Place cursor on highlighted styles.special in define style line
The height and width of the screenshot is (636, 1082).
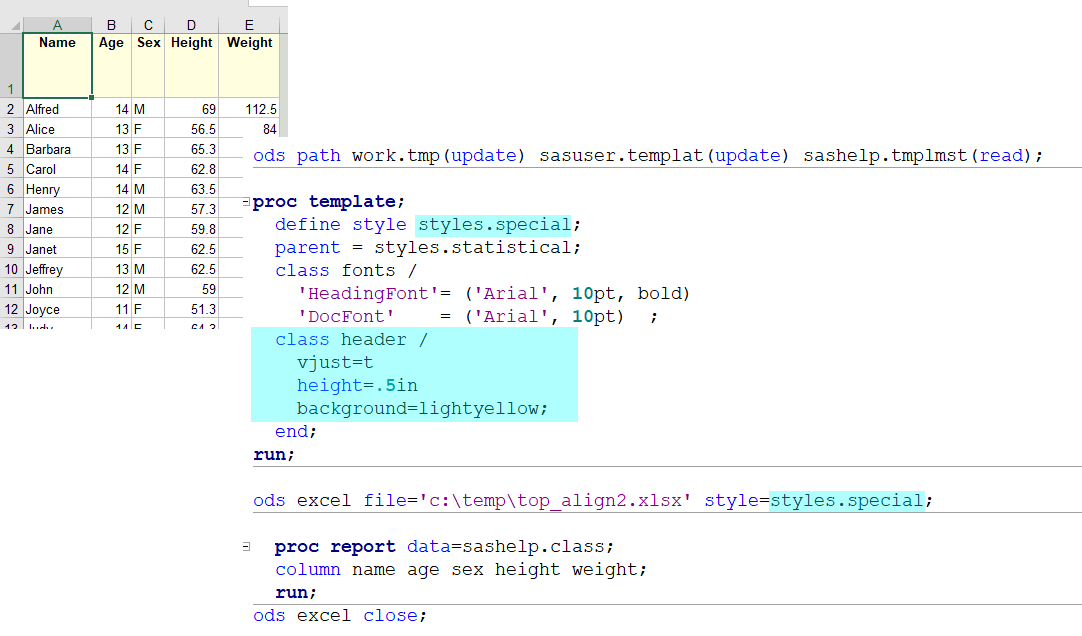pyautogui.click(x=494, y=224)
